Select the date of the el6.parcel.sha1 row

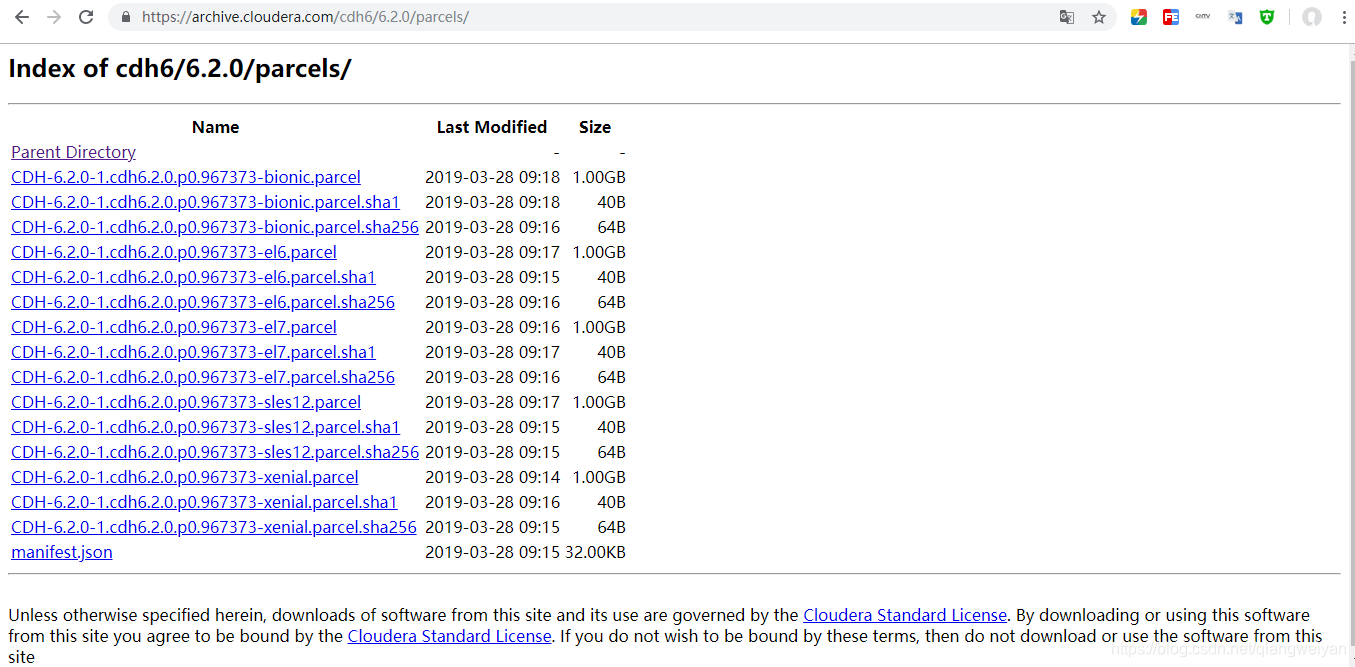(x=493, y=277)
